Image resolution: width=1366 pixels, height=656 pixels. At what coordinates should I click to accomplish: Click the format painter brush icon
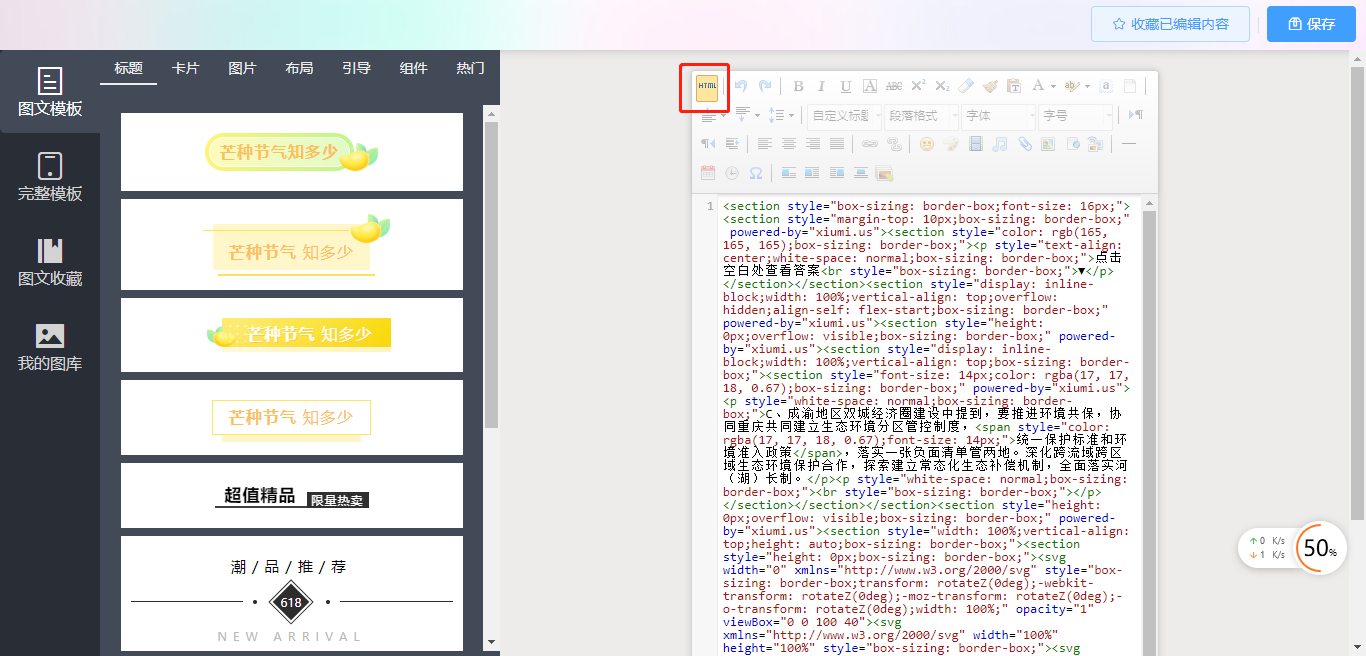coord(990,87)
